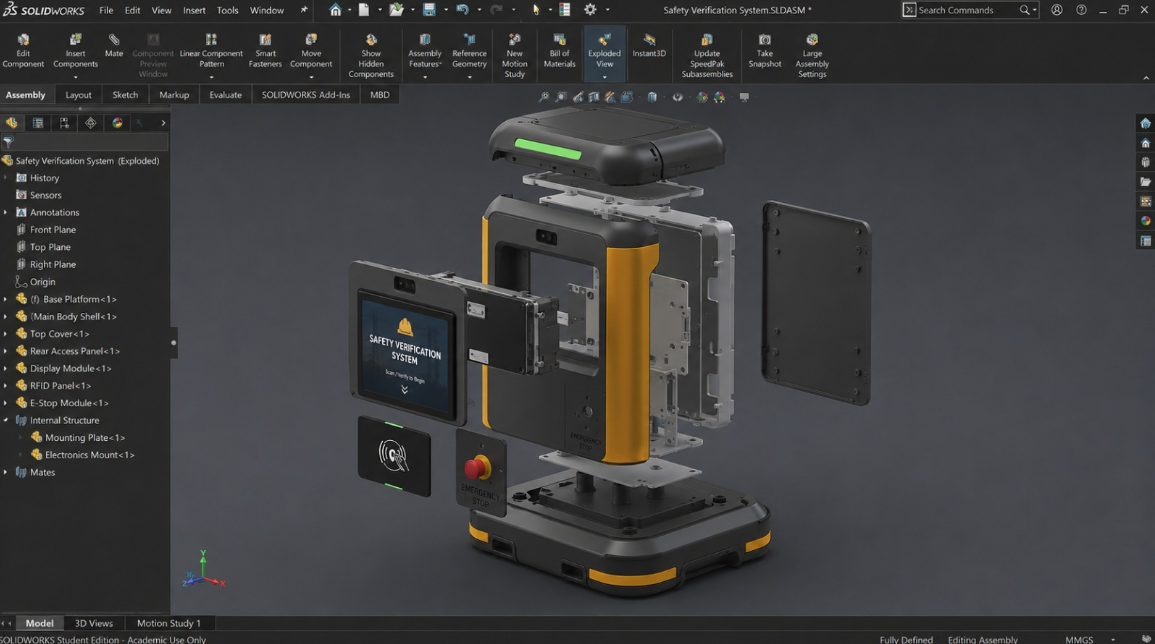Click the Open file icon
Image resolution: width=1155 pixels, height=644 pixels.
pyautogui.click(x=396, y=10)
